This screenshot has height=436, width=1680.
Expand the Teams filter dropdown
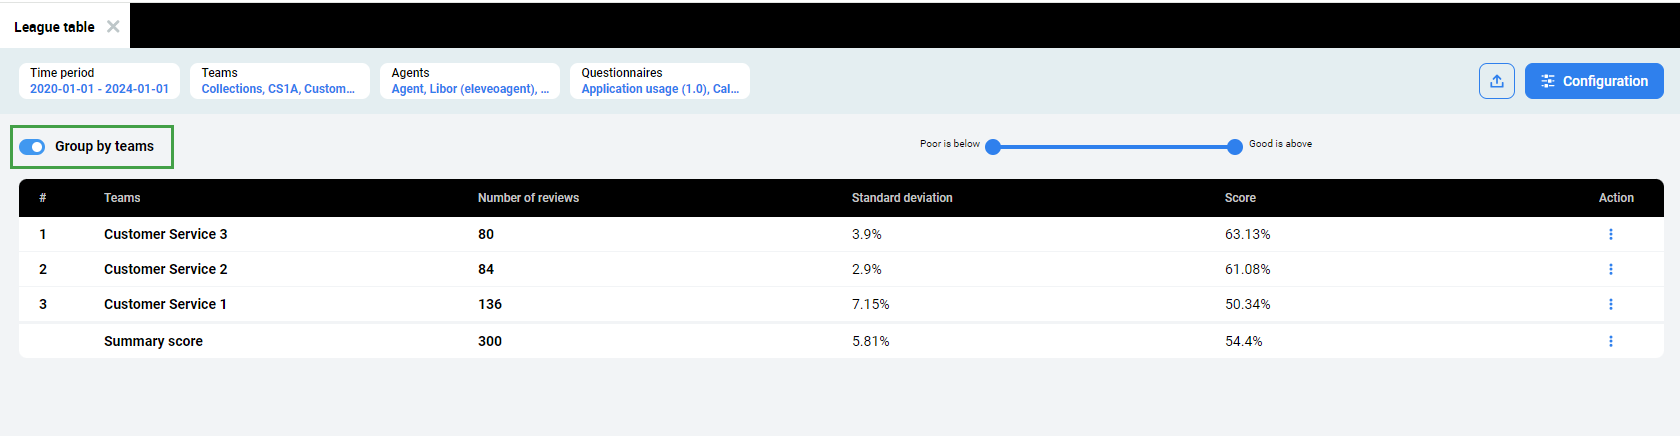point(279,81)
